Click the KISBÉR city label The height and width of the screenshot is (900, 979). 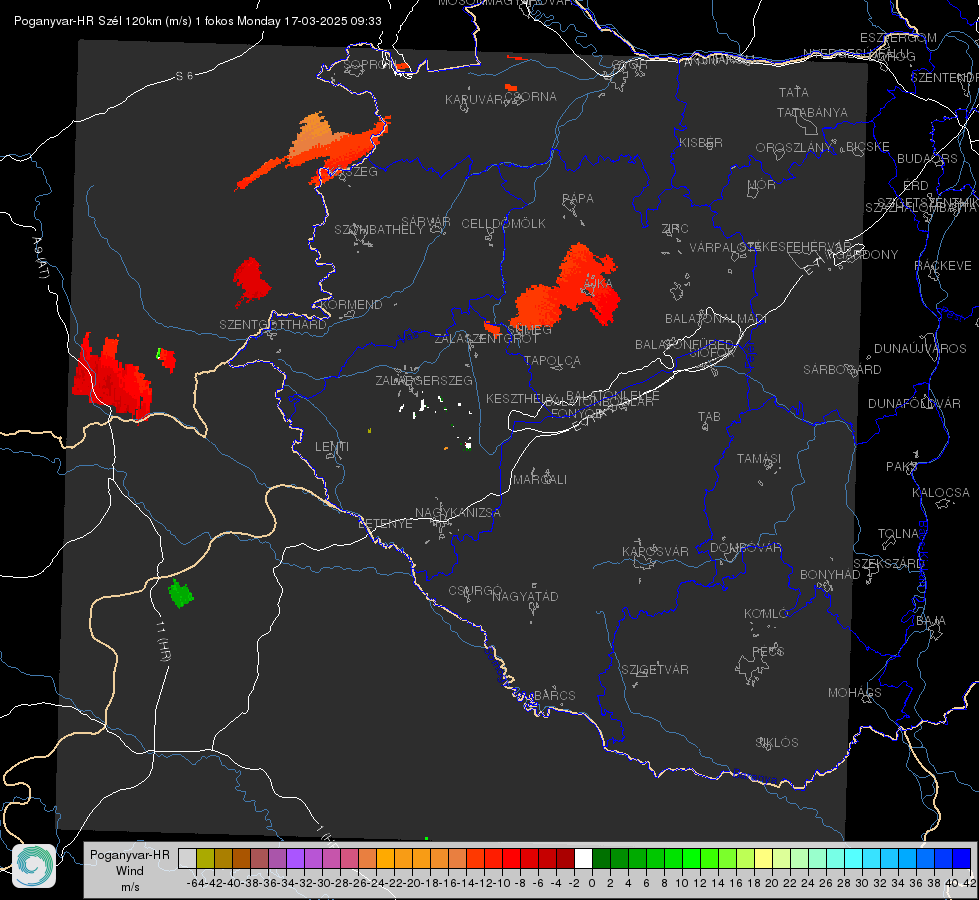pyautogui.click(x=701, y=143)
